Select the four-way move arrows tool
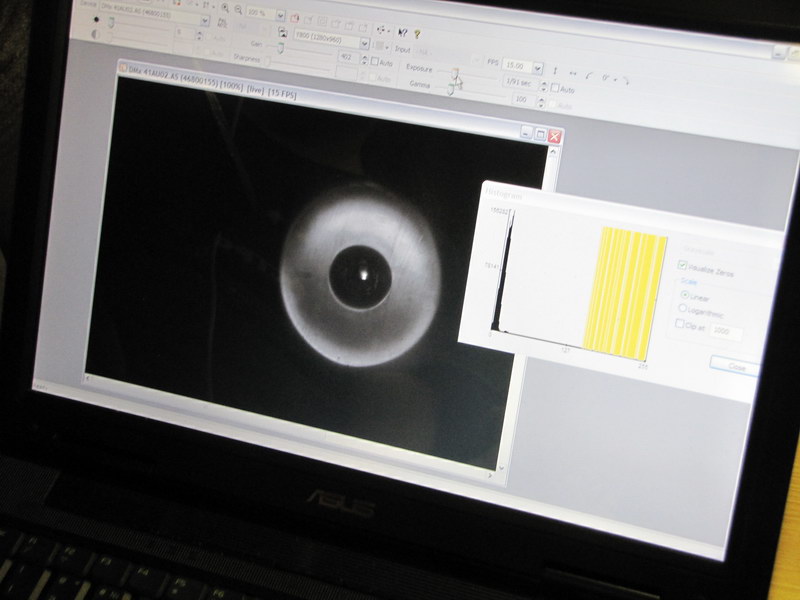This screenshot has width=800, height=600. coord(382,30)
